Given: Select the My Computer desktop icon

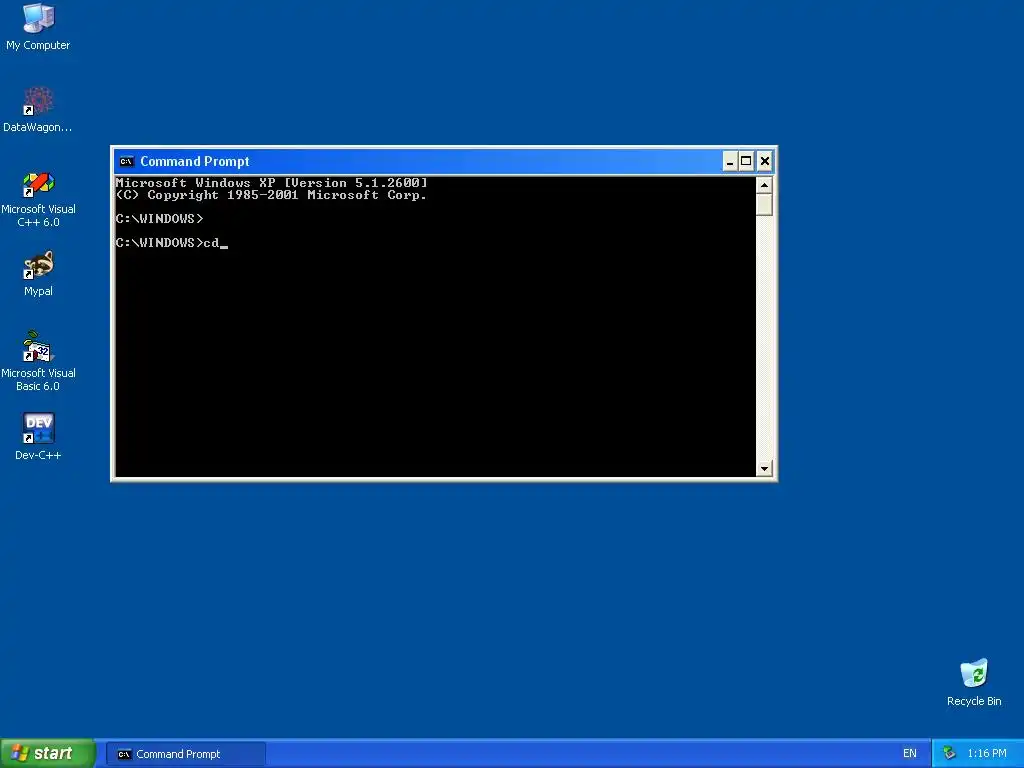Looking at the screenshot, I should [x=38, y=27].
